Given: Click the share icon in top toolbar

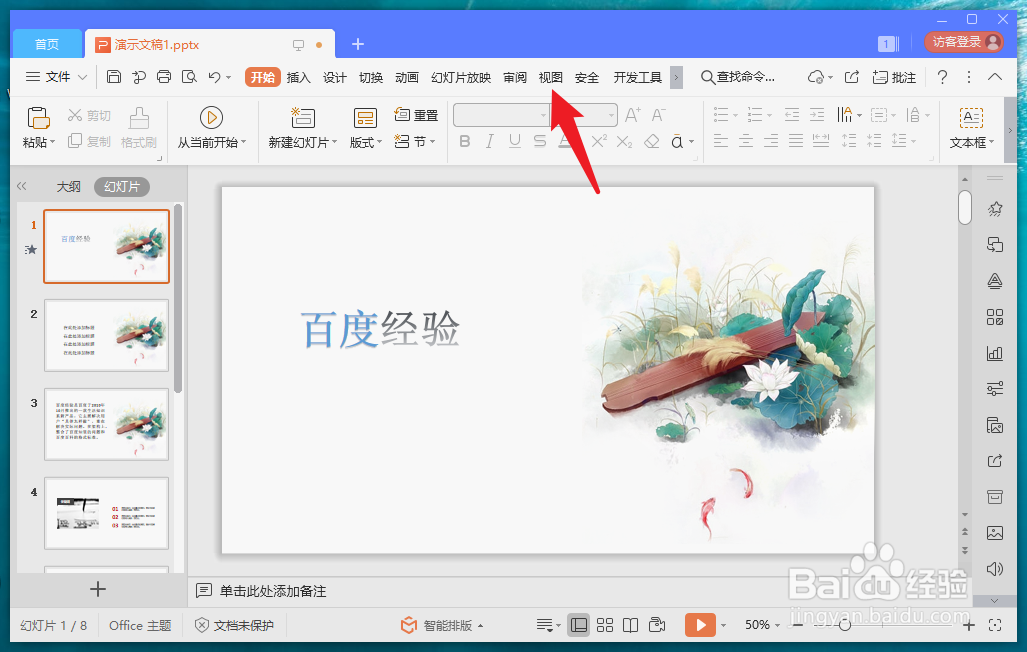Looking at the screenshot, I should (851, 77).
